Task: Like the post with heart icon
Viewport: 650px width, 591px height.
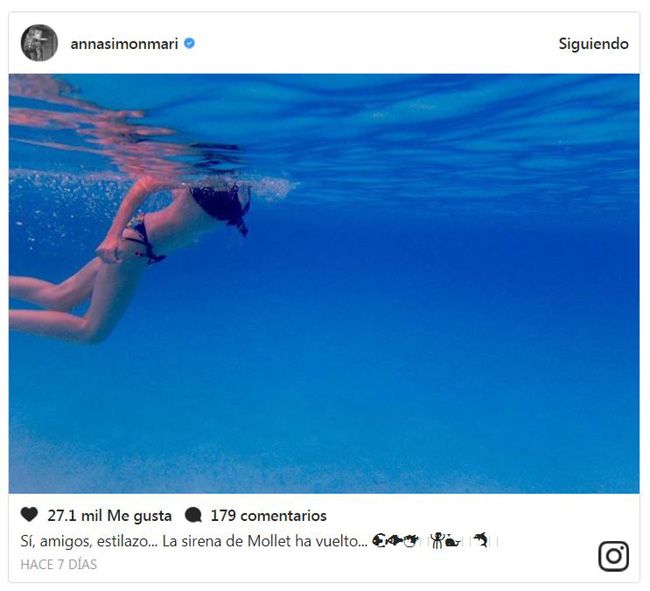Action: (29, 515)
